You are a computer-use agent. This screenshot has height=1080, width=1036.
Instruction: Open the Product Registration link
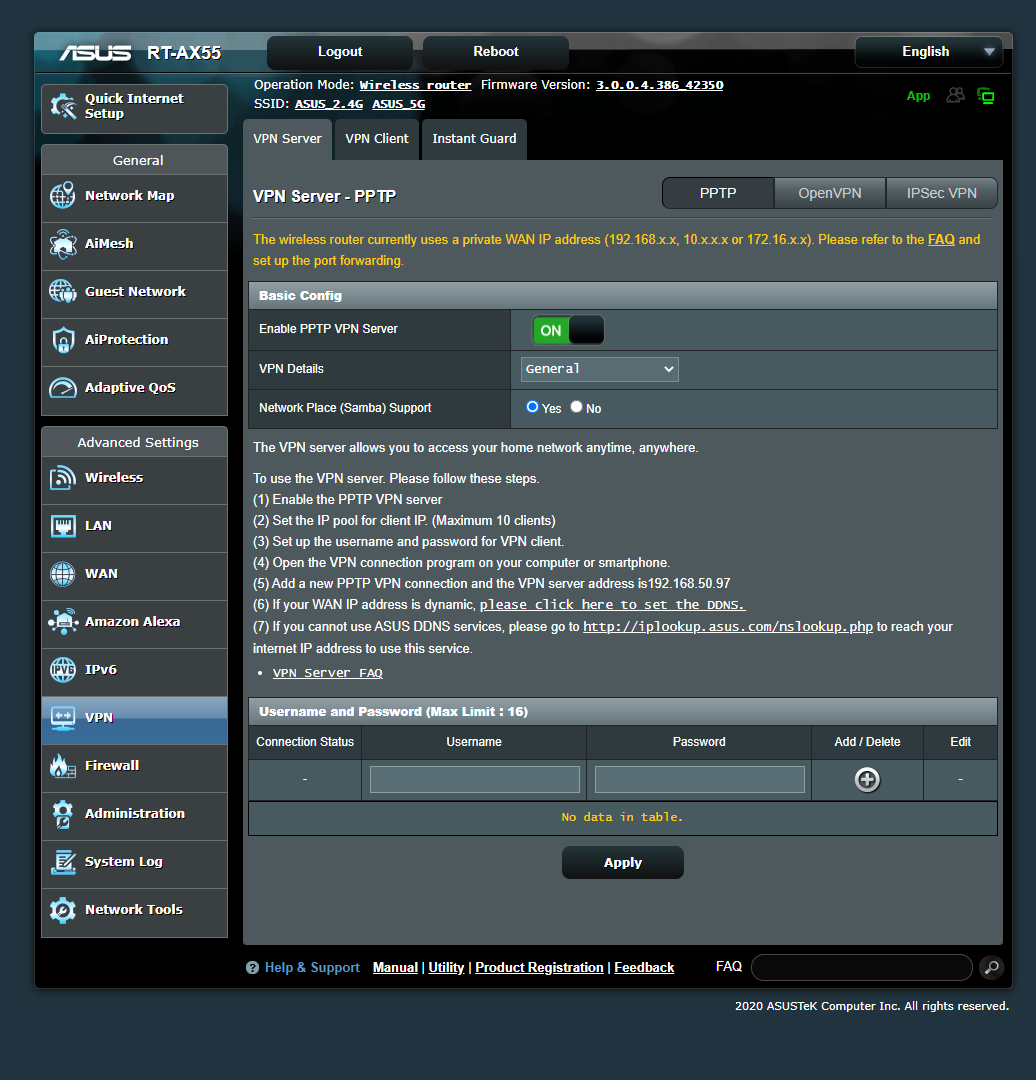539,968
